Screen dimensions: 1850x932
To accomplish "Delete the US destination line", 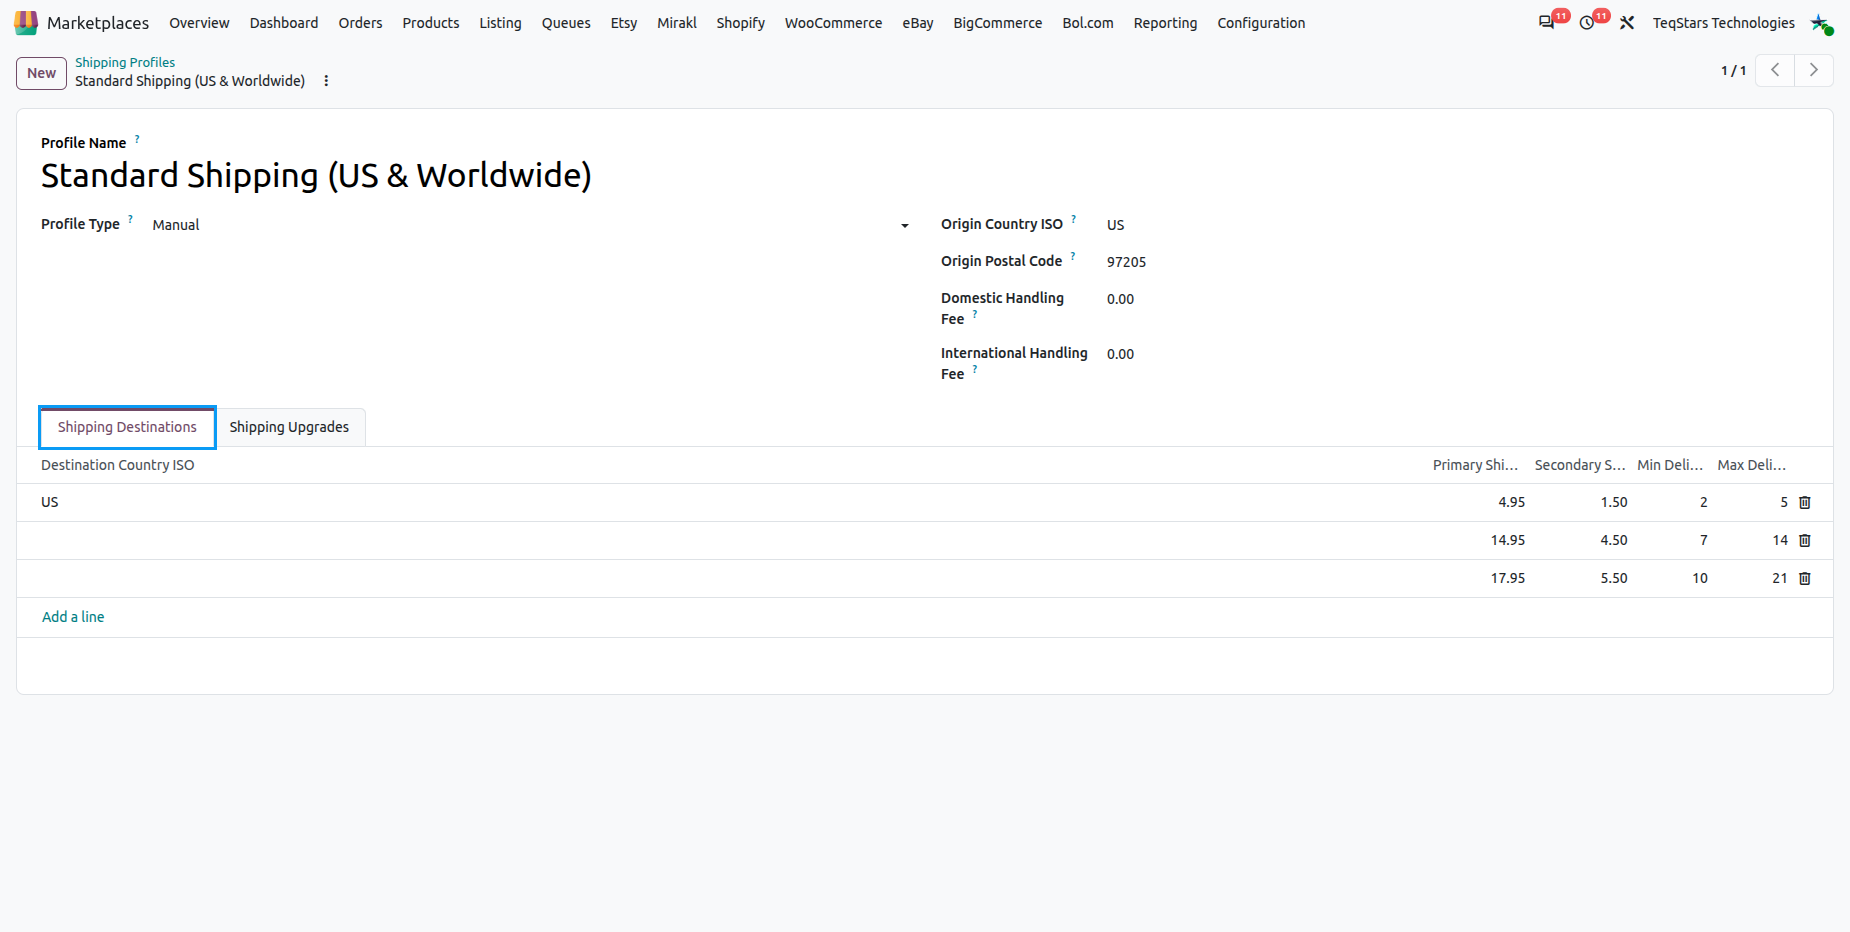I will pyautogui.click(x=1805, y=502).
